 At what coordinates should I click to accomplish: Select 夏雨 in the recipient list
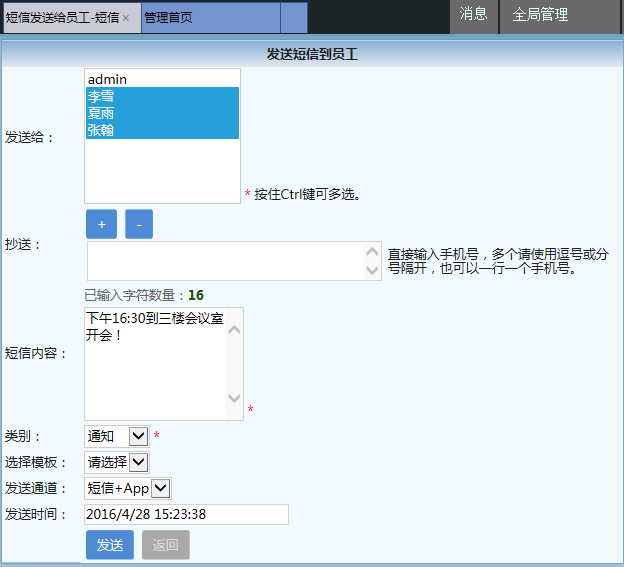pos(101,113)
